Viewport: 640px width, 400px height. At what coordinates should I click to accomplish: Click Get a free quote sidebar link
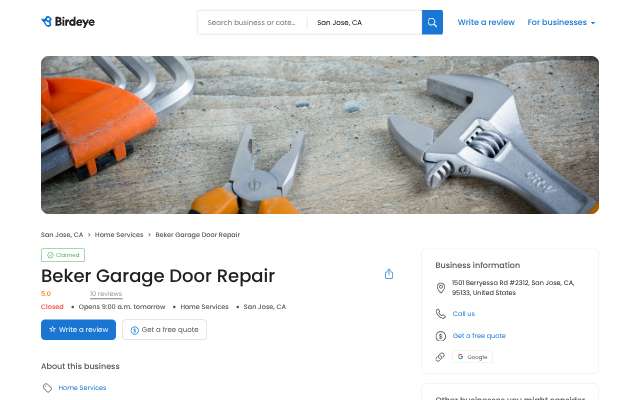[479, 336]
